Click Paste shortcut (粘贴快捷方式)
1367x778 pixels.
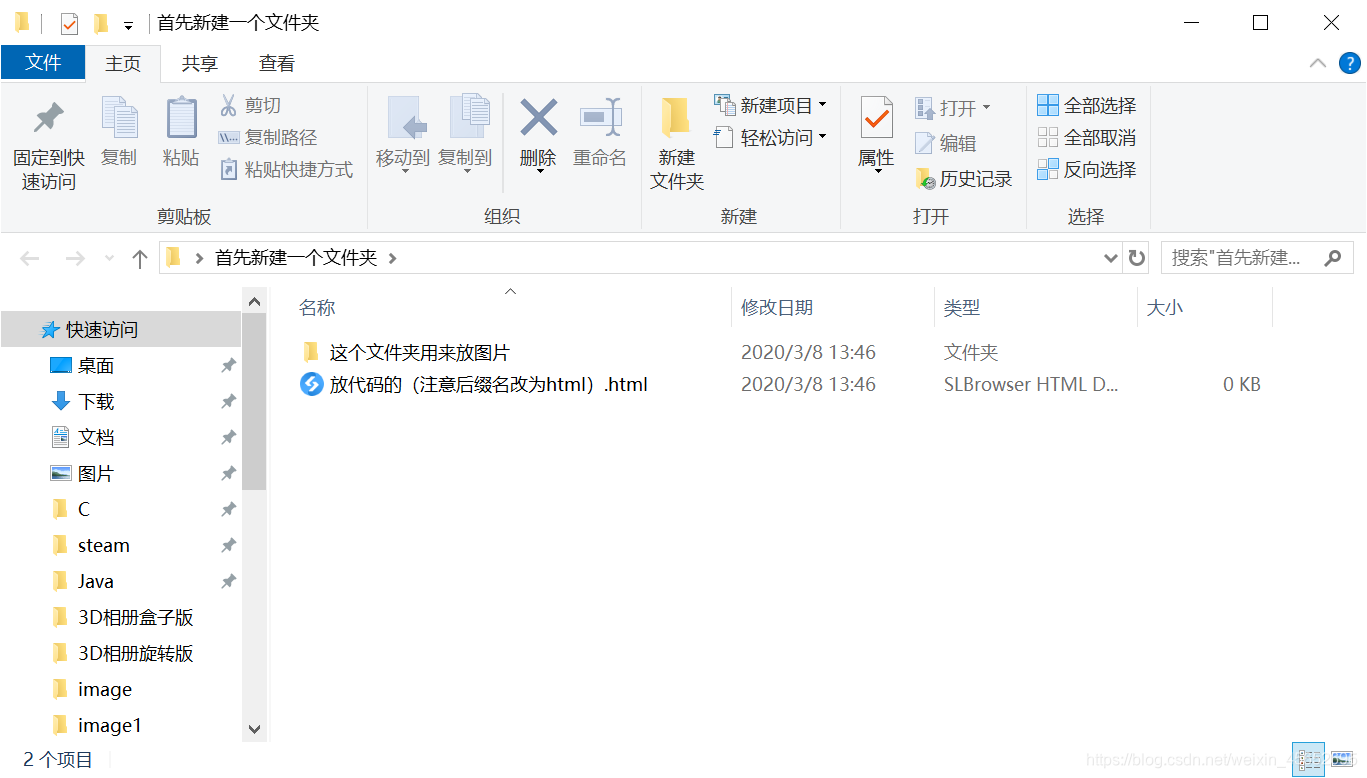(286, 169)
